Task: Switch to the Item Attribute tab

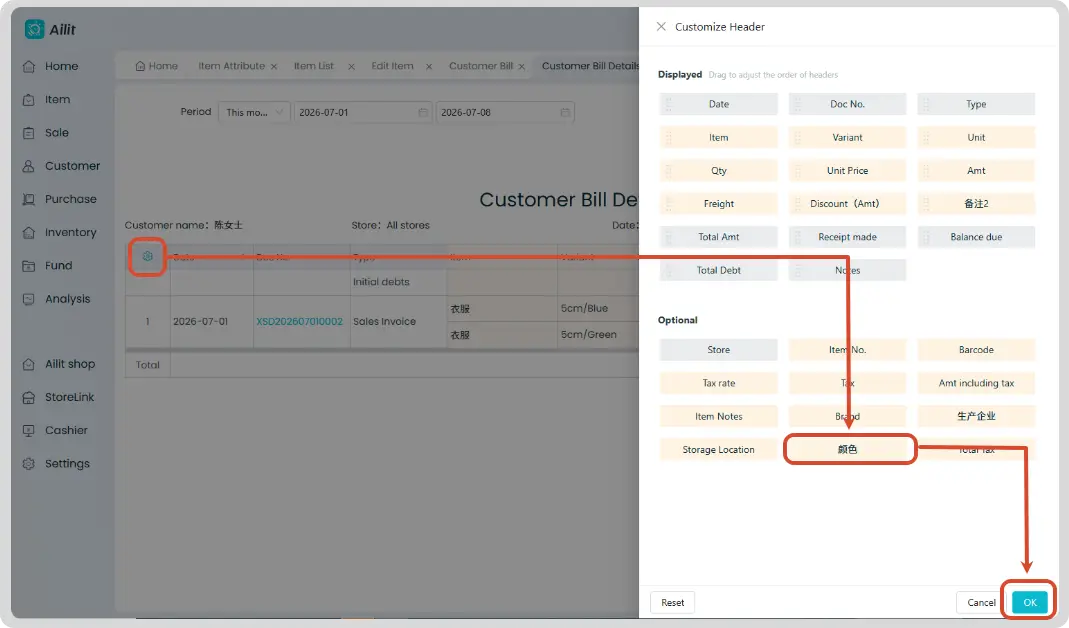Action: coord(231,66)
